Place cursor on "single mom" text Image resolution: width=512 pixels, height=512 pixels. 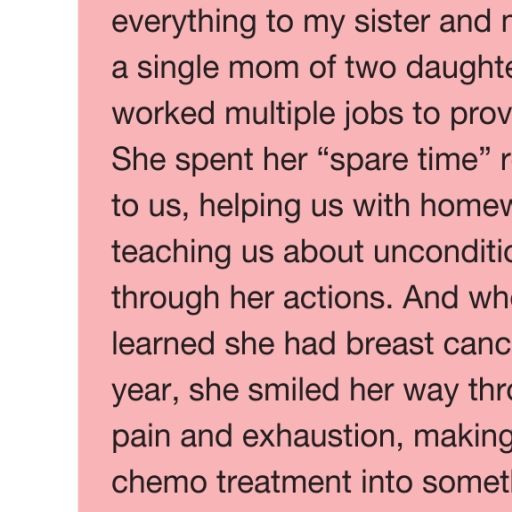(x=218, y=69)
